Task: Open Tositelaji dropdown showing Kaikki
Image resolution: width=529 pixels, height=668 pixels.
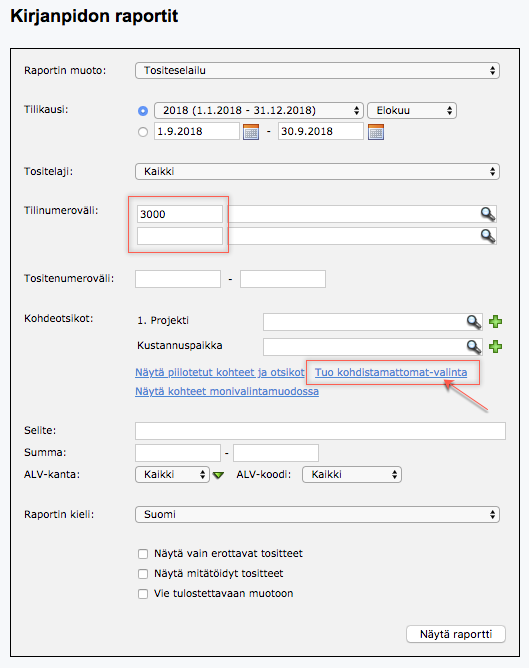Action: 317,172
